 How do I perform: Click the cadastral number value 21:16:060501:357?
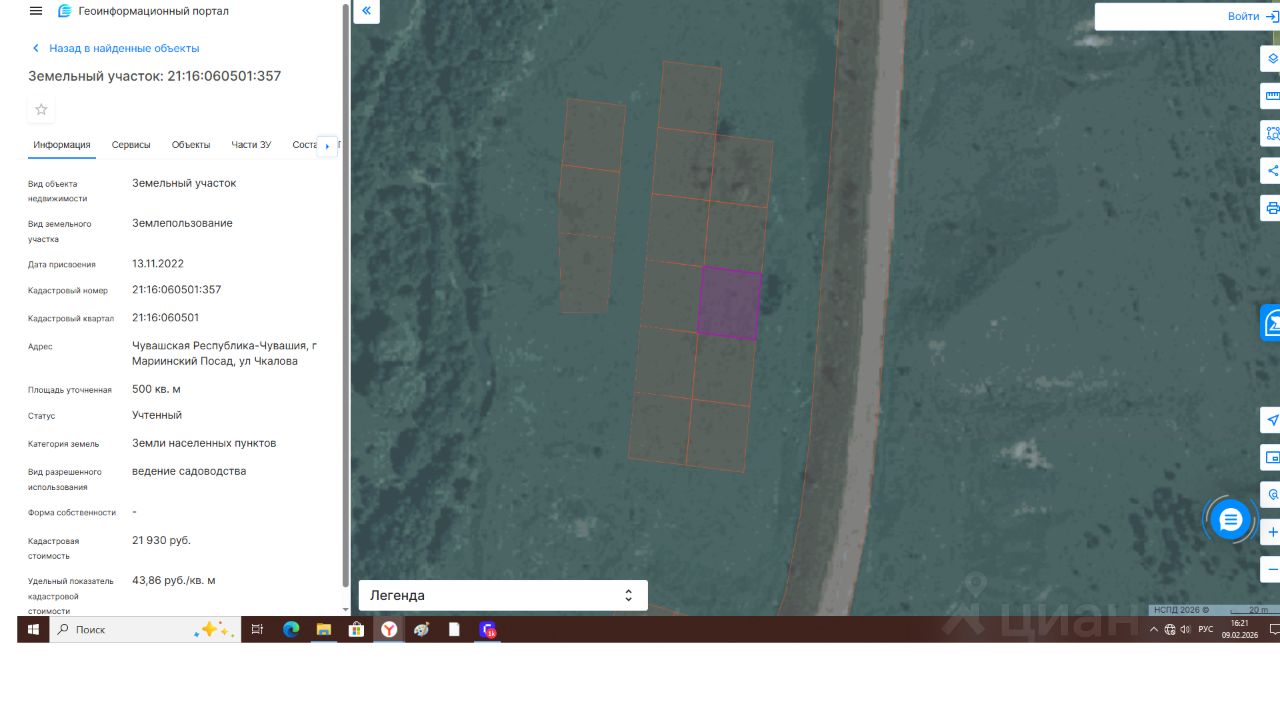[177, 290]
